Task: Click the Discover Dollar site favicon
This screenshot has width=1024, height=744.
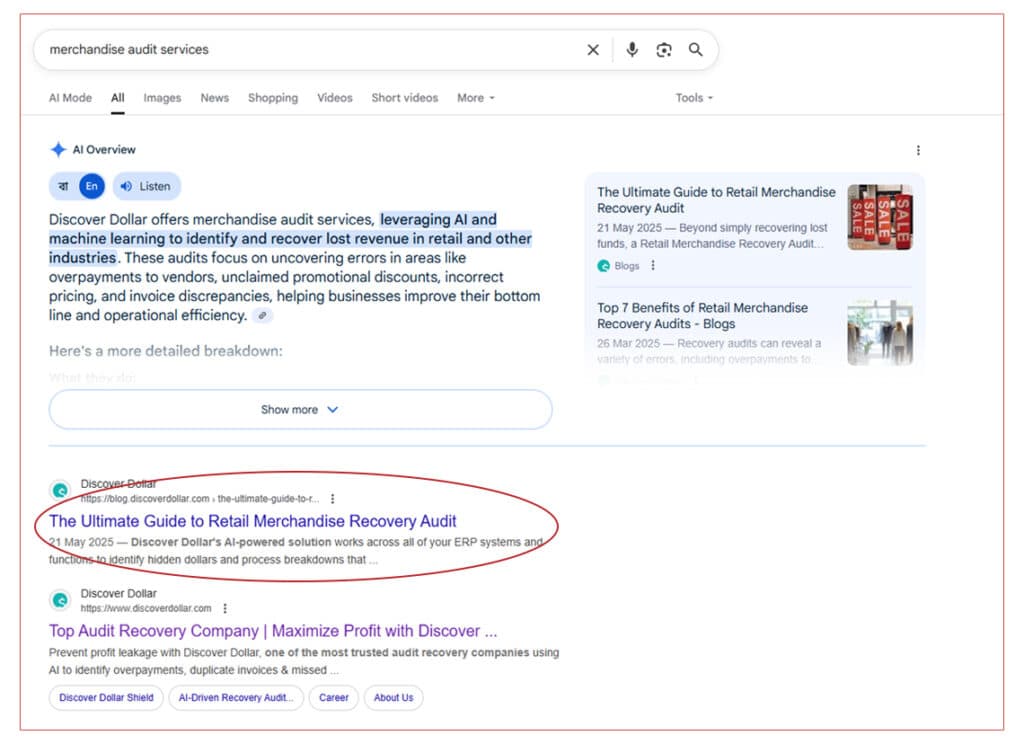Action: coord(59,491)
